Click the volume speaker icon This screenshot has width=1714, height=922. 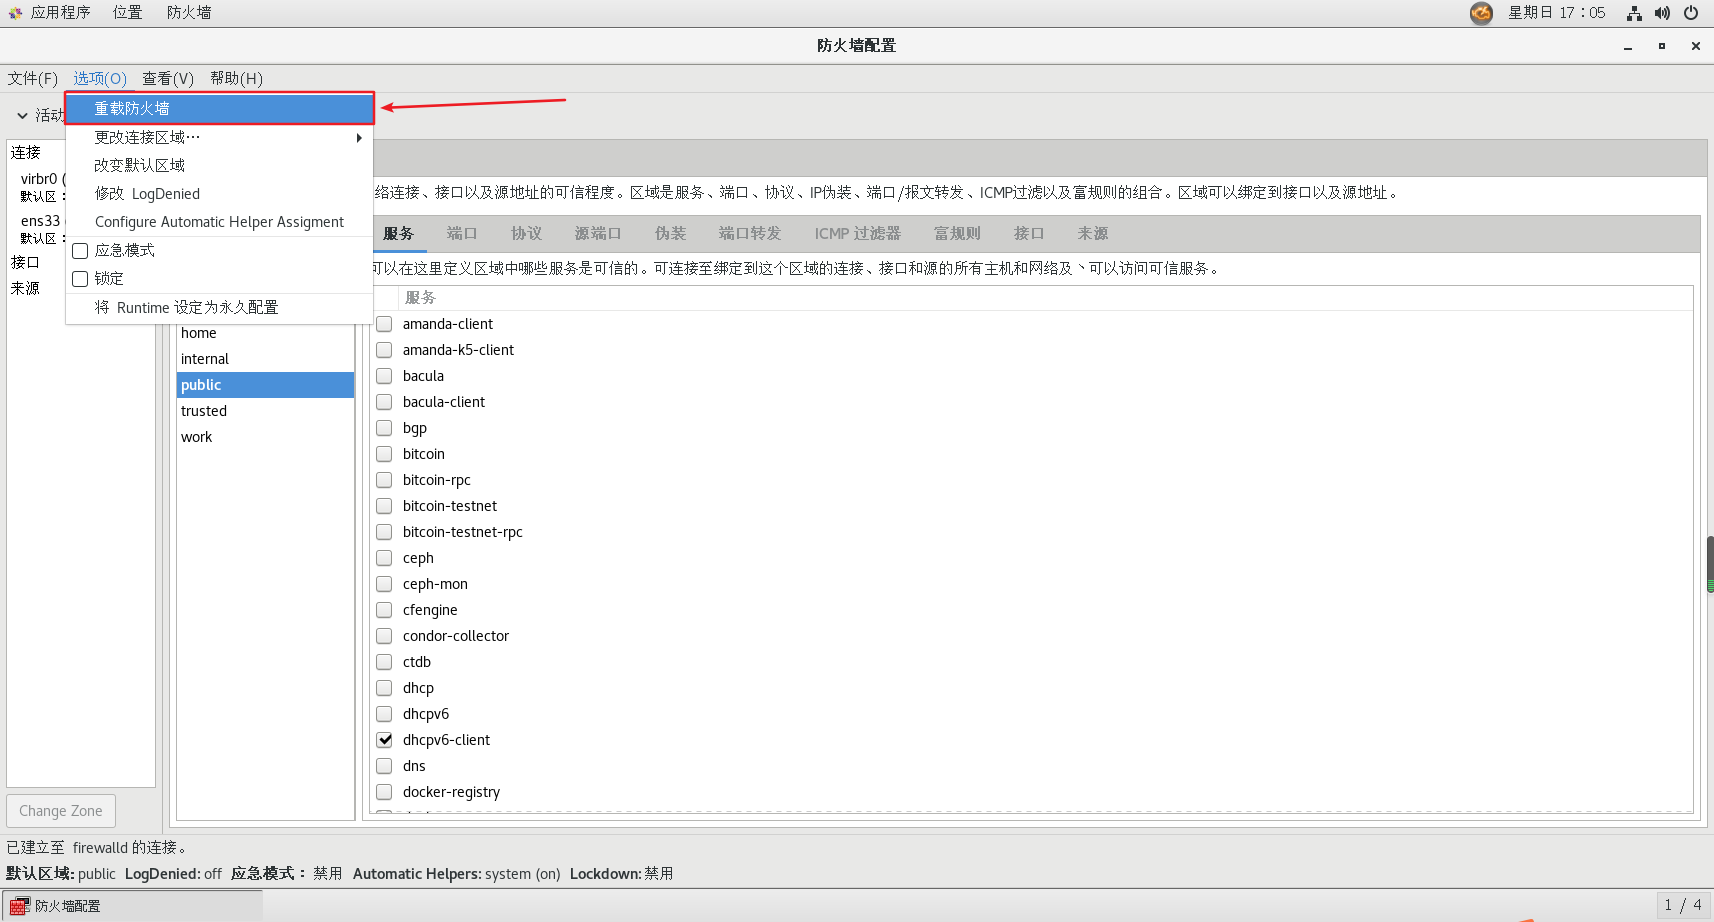click(x=1662, y=13)
